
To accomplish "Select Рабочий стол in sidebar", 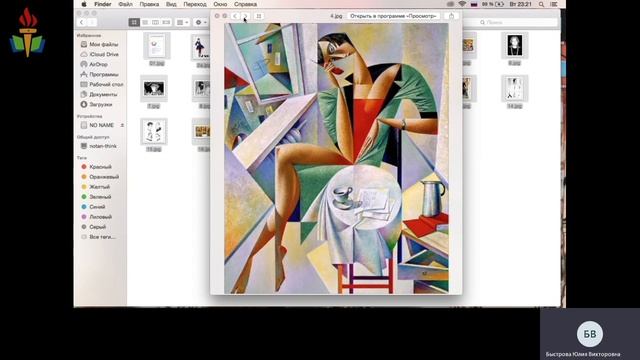I will pyautogui.click(x=102, y=84).
